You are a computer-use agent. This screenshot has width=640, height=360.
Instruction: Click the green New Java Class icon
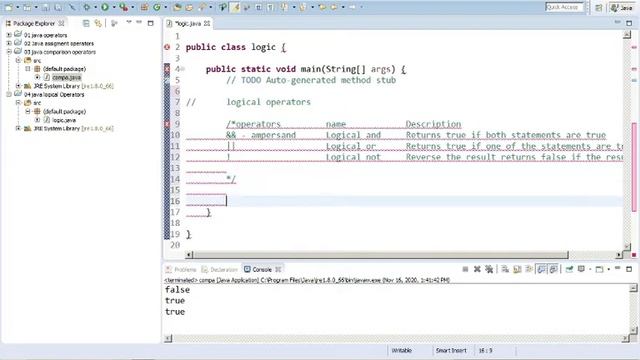(x=157, y=7)
